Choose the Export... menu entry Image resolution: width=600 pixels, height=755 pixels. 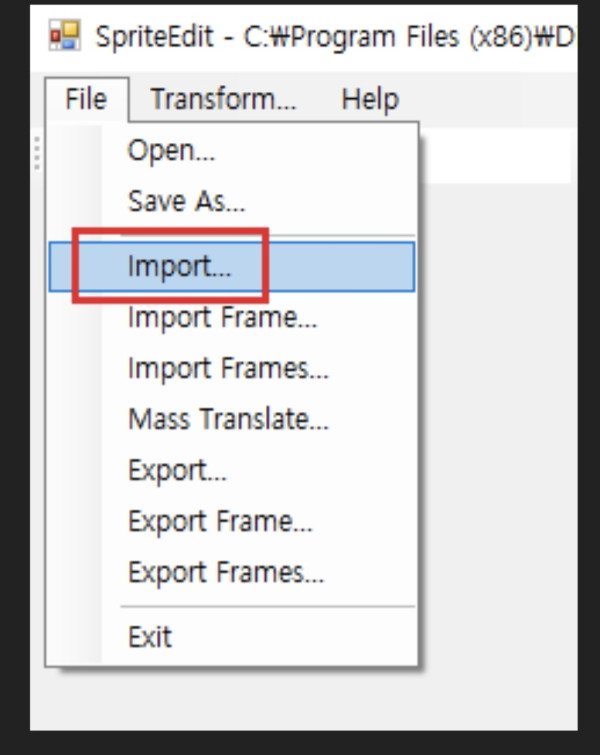(x=177, y=470)
